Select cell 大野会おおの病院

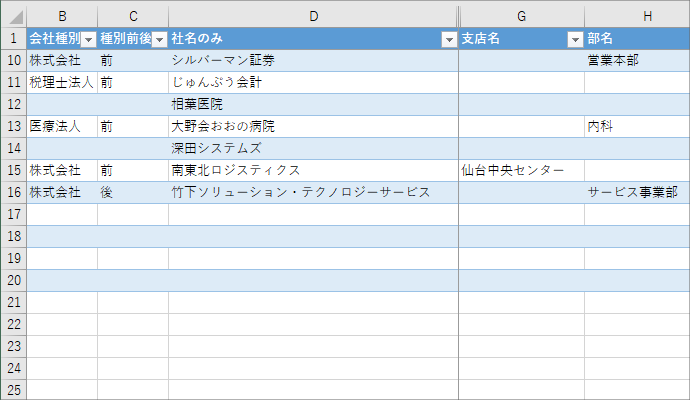(x=313, y=127)
